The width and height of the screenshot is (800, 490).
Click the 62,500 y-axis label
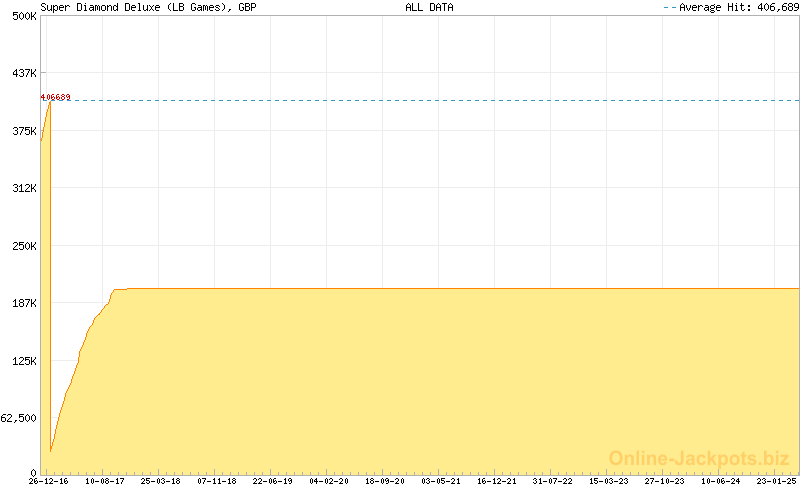tap(20, 418)
